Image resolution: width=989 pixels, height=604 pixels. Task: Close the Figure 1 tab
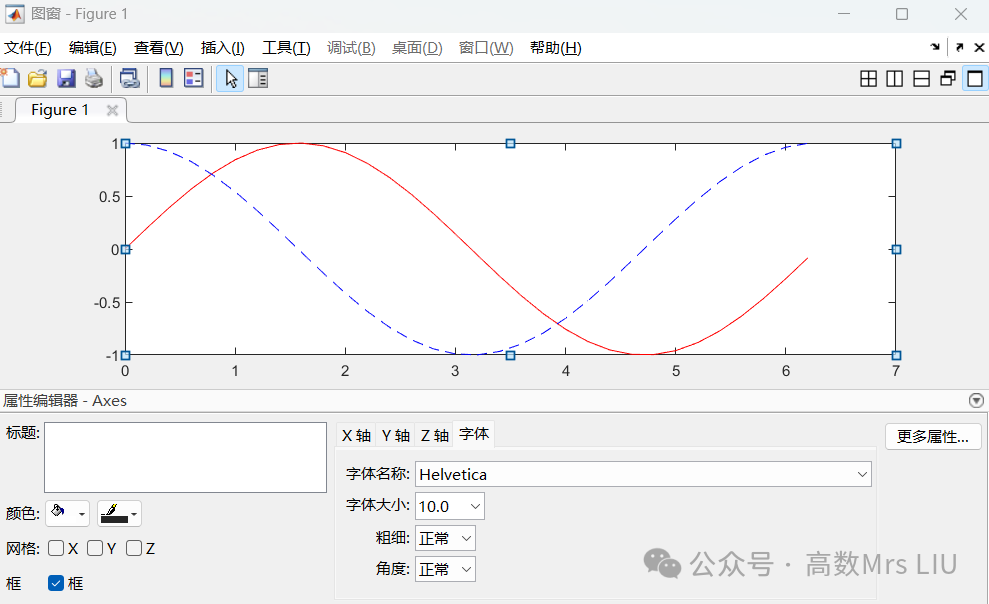(112, 110)
